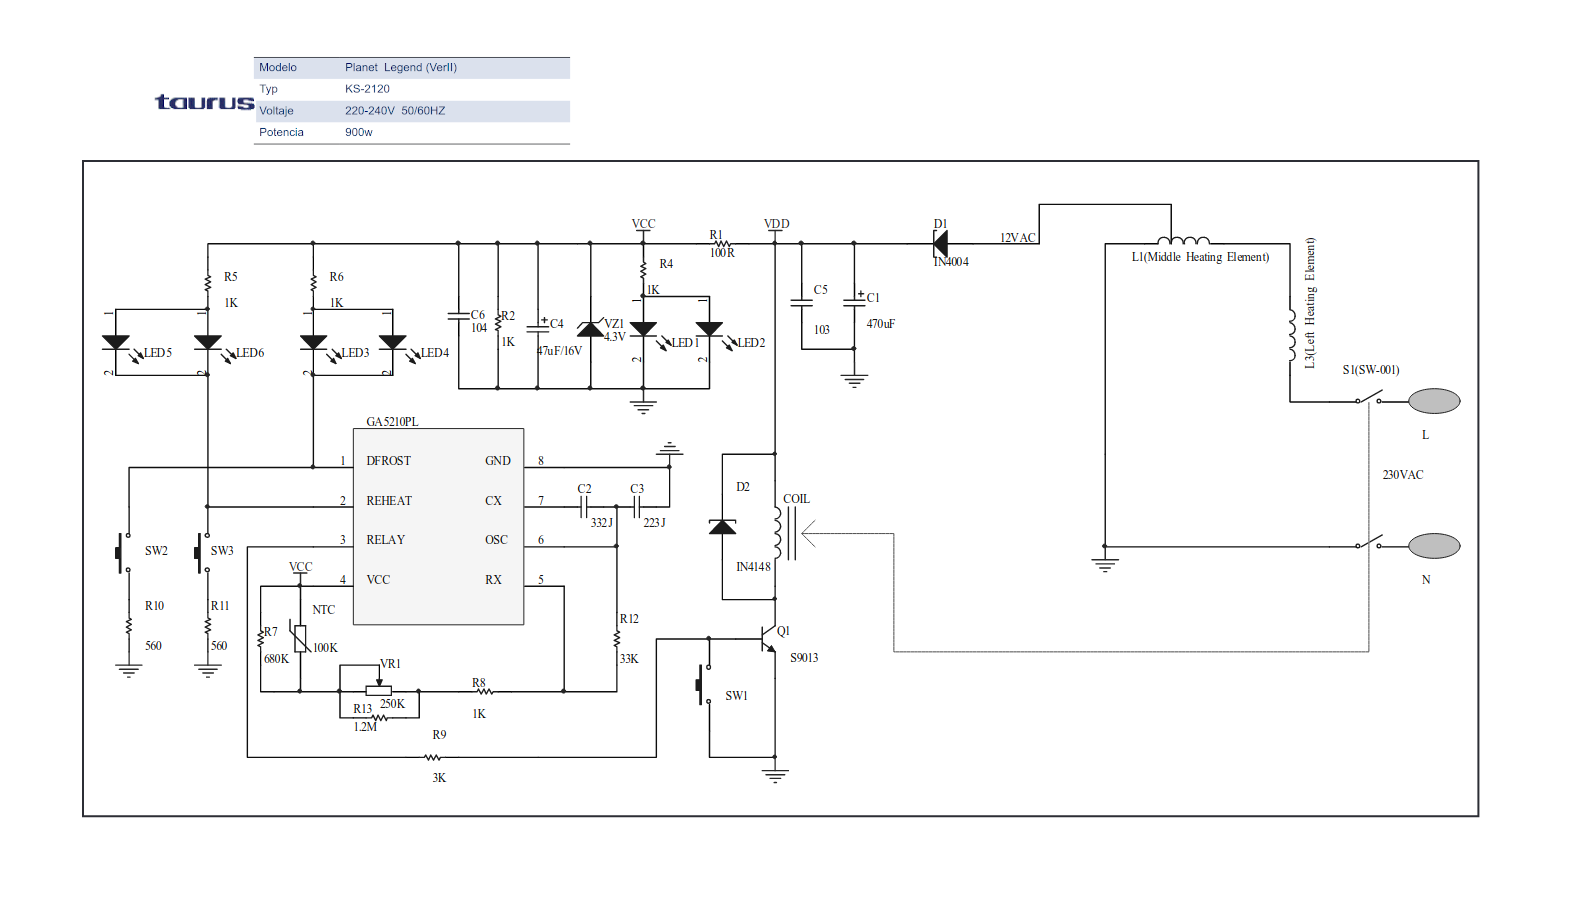Click the gray L terminal oval
Screen dimensions: 1571x901
[1434, 401]
